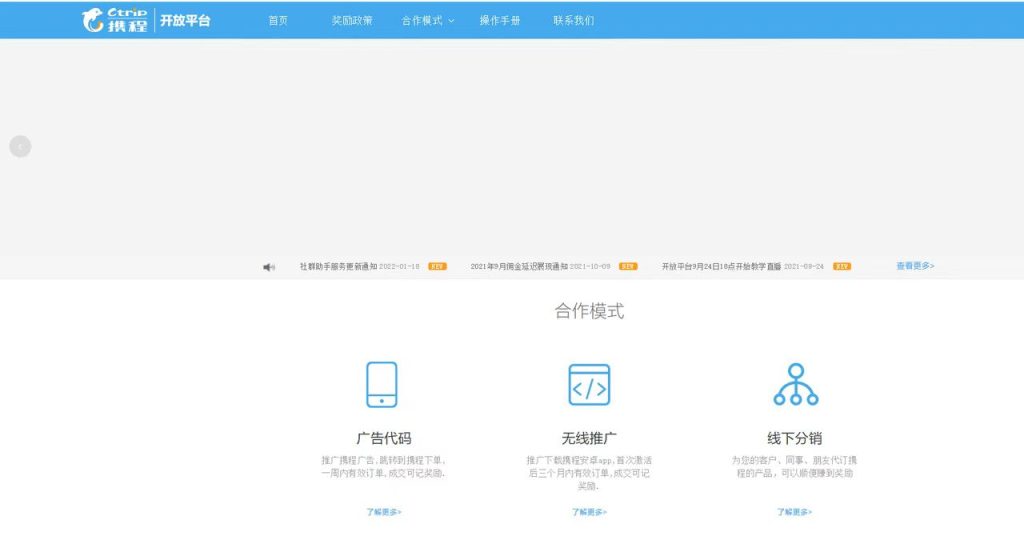1024x556 pixels.
Task: Click the date 2021-10-09 in the notices
Action: 590,267
